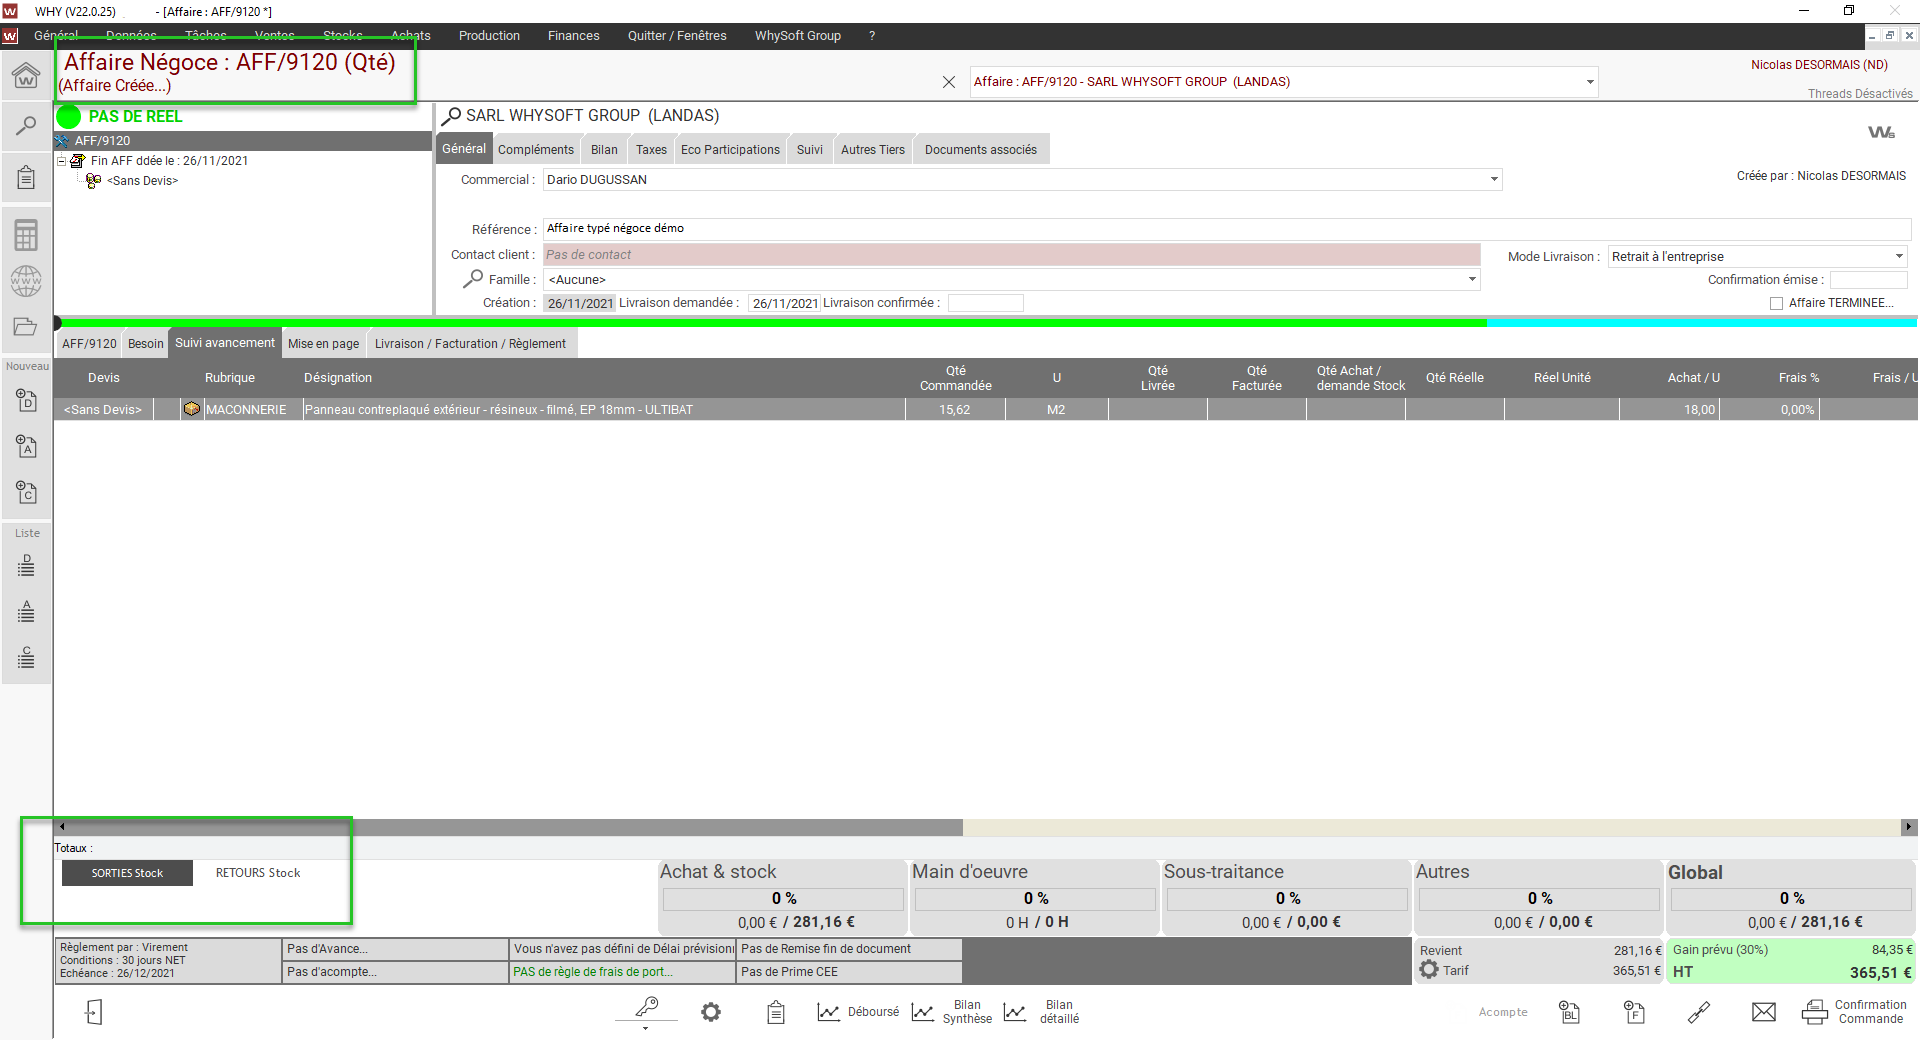Open the folder icon in left sidebar
The width and height of the screenshot is (1920, 1040).
[26, 326]
